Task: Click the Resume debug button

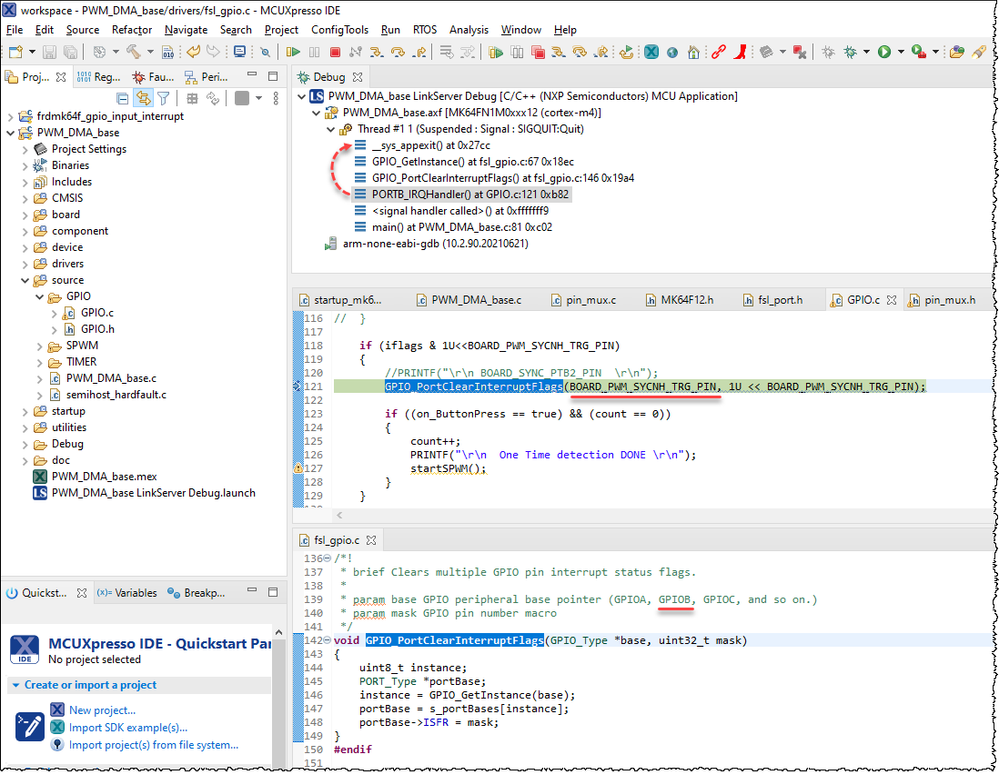Action: (293, 52)
